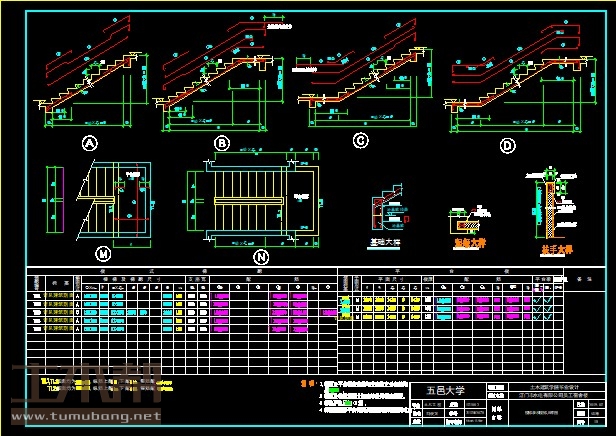Click first magenta cell in stair table
Image resolution: width=616 pixels, height=436 pixels.
[x=221, y=298]
